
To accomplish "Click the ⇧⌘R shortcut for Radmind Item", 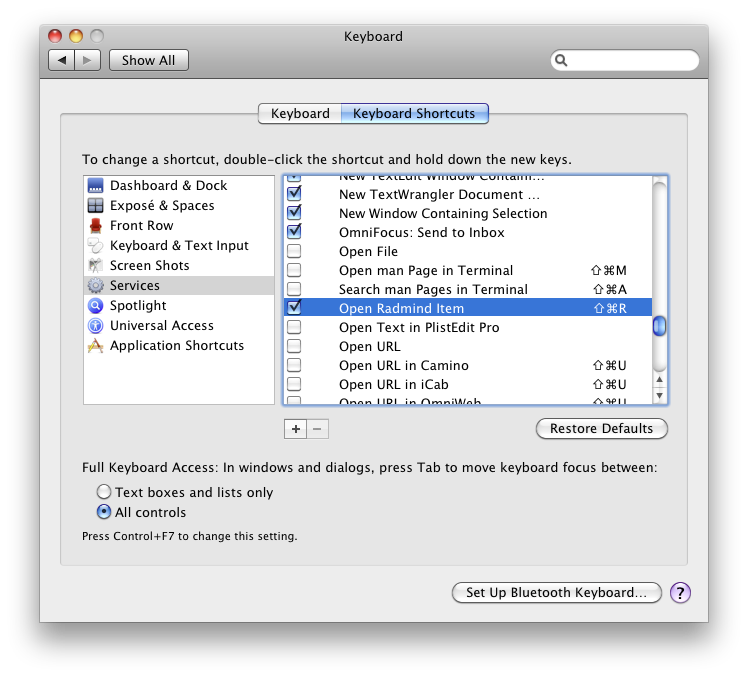I will click(610, 308).
